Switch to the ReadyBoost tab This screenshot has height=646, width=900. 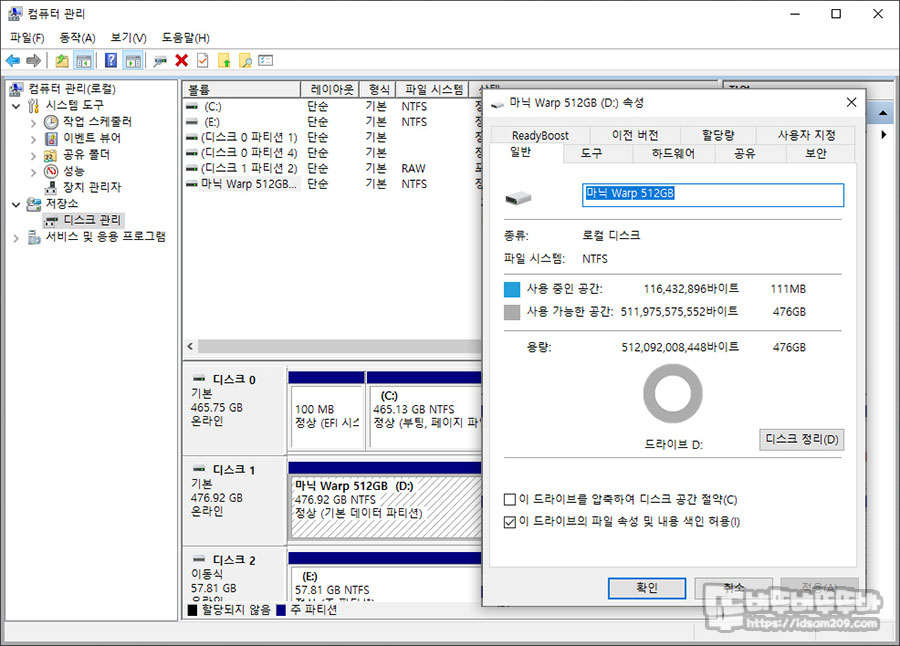click(540, 136)
